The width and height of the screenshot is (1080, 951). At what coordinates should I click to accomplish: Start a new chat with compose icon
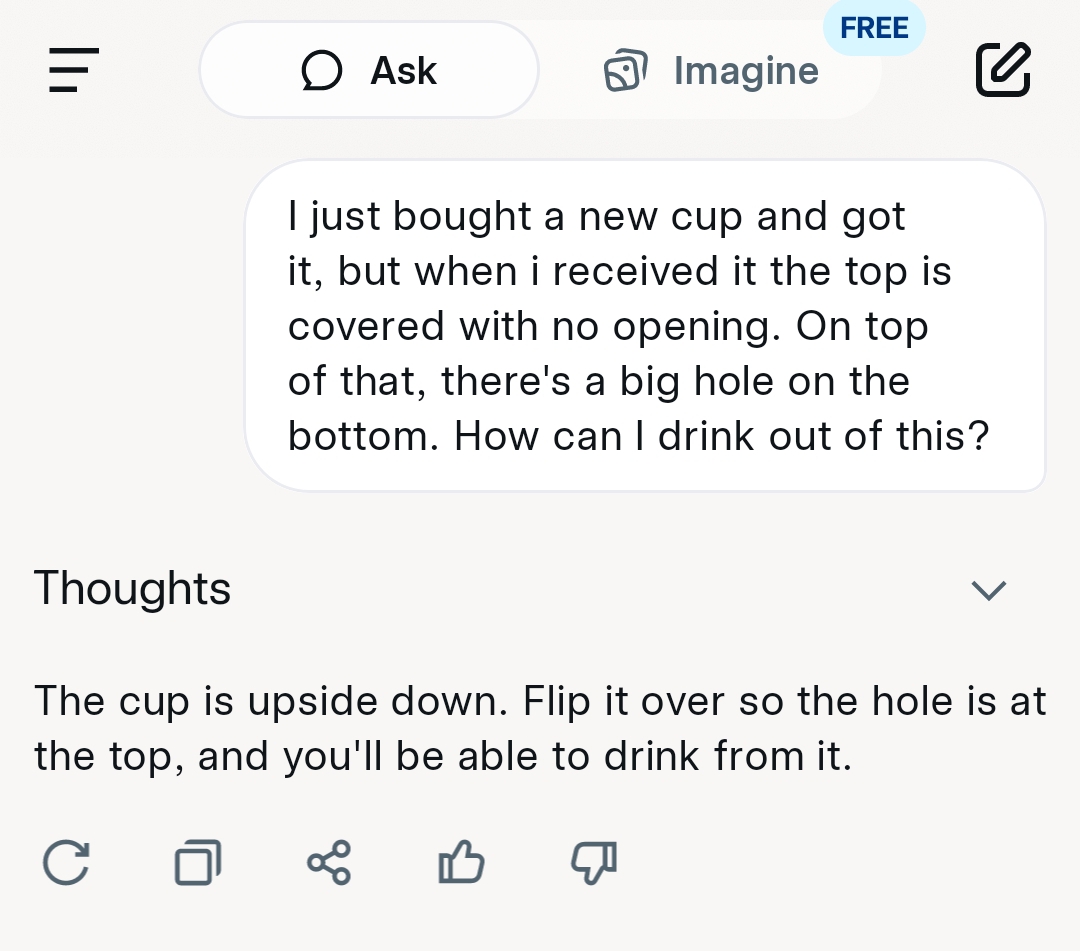pyautogui.click(x=1003, y=70)
